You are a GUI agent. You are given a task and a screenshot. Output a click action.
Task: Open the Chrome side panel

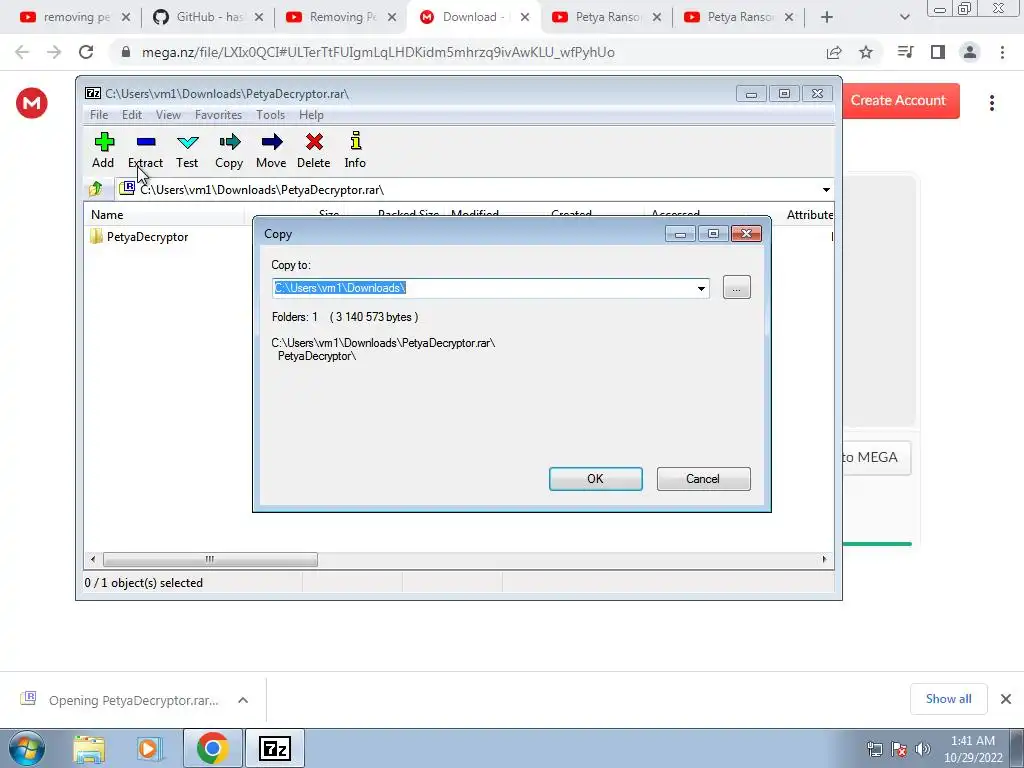(x=938, y=52)
